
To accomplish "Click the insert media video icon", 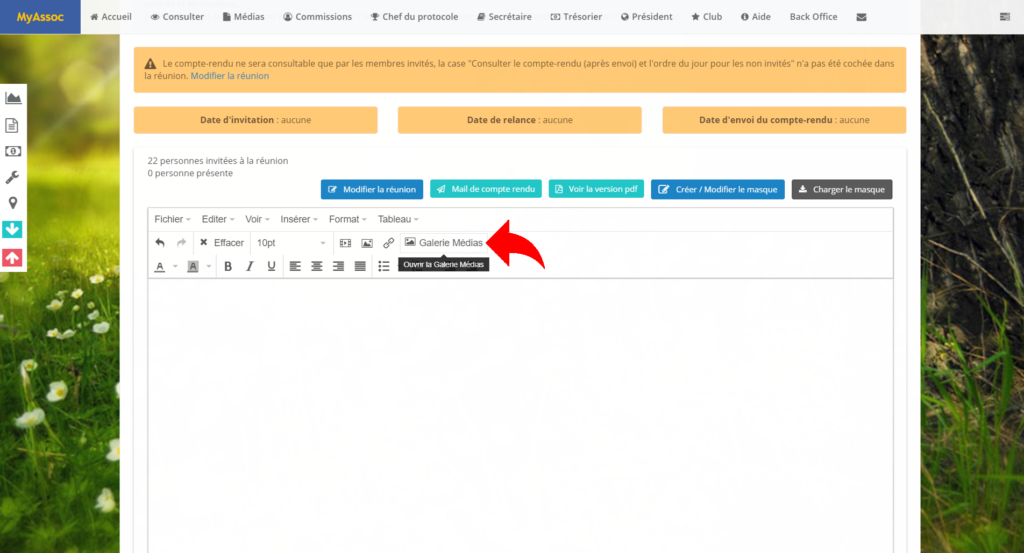I will (345, 243).
